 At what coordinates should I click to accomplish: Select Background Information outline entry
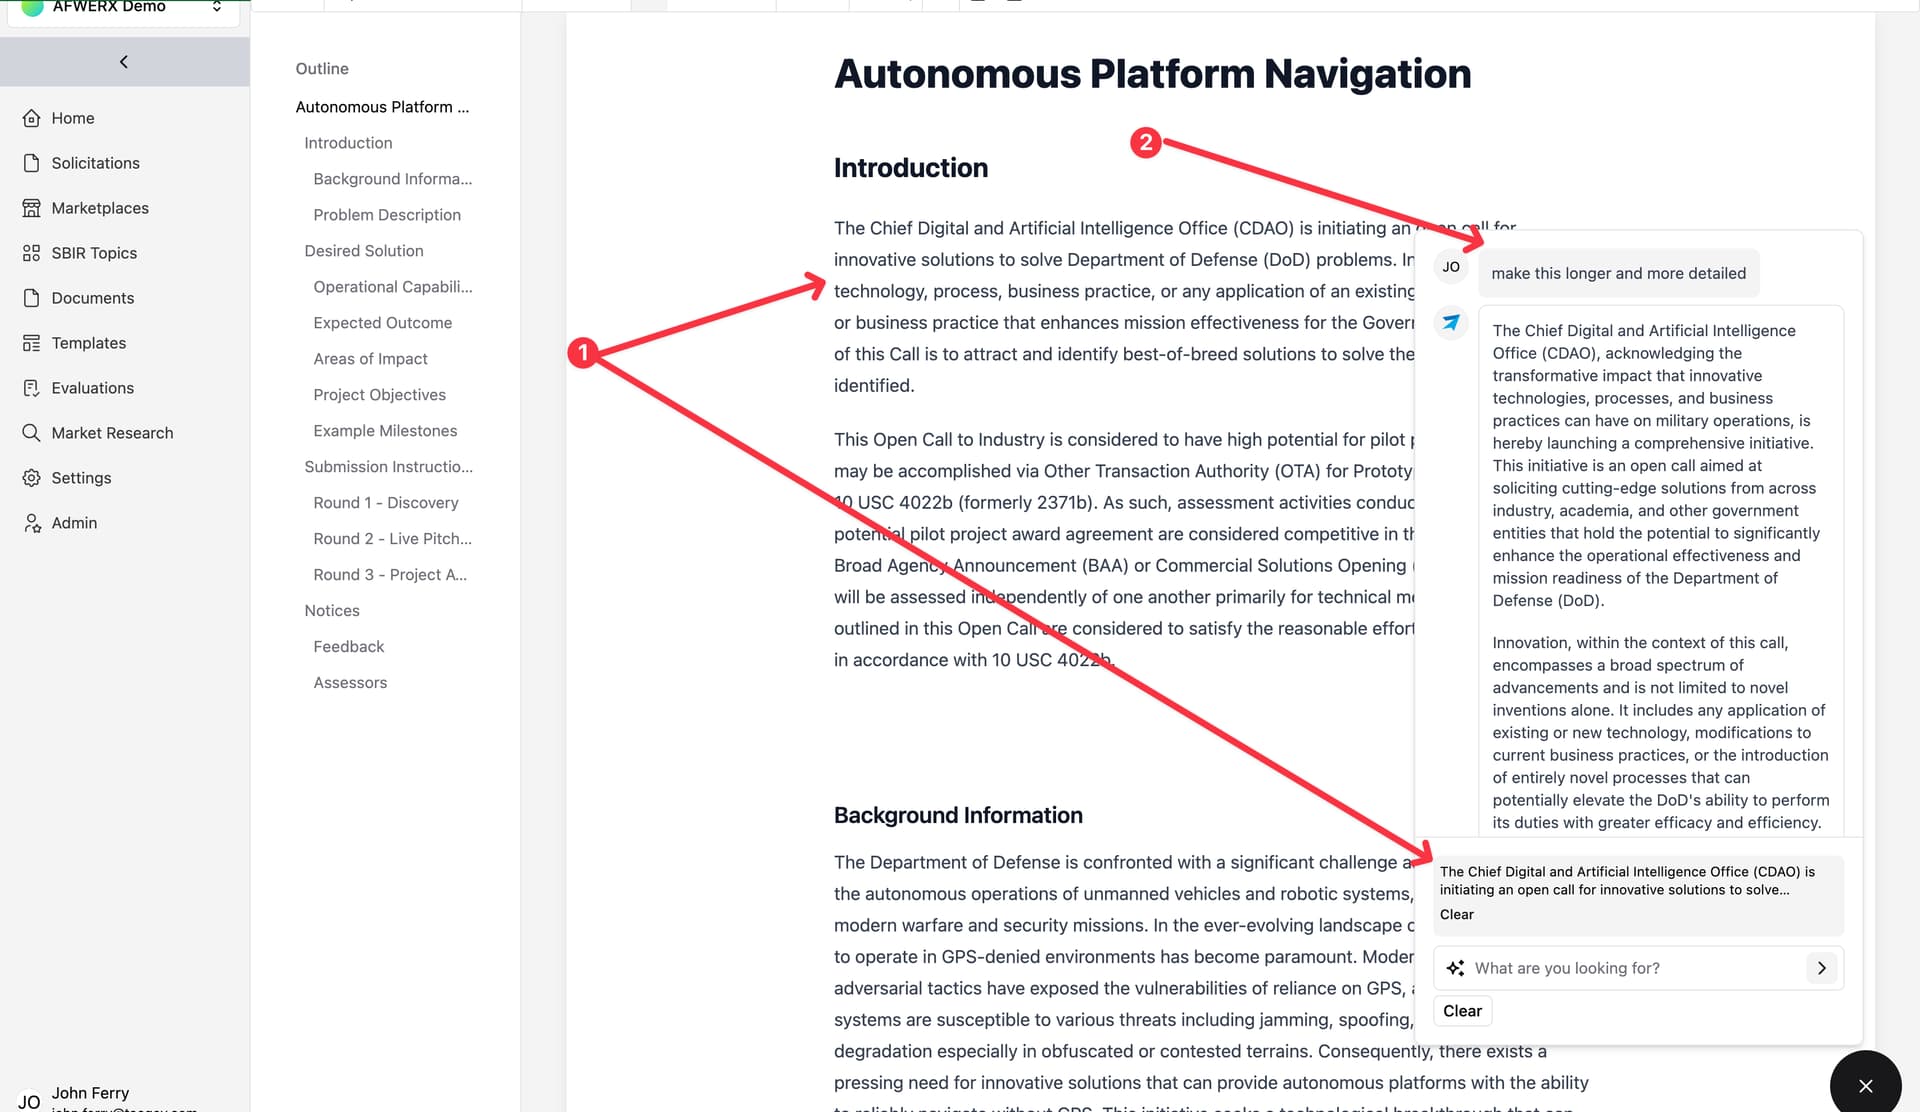click(x=392, y=179)
